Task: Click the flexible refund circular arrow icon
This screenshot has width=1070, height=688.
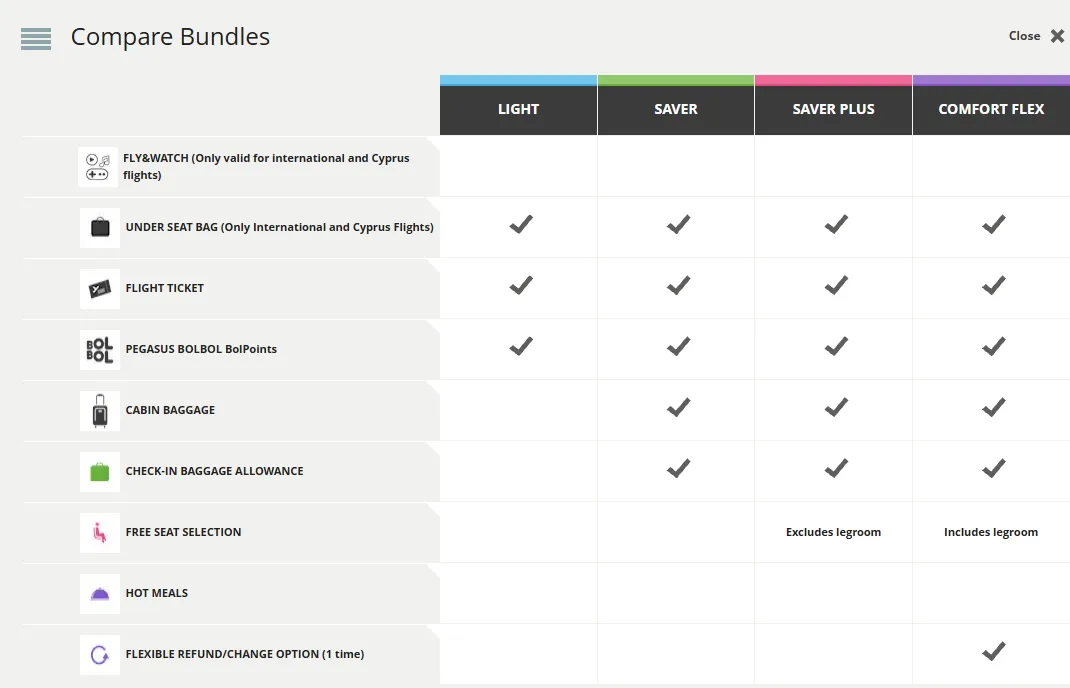Action: tap(100, 655)
